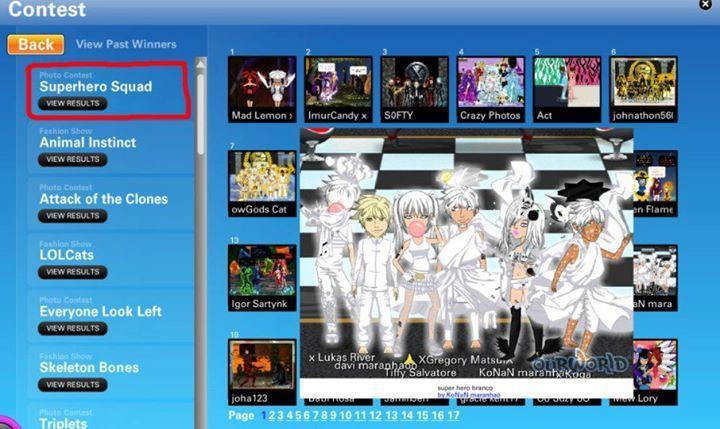Go to results page 3
This screenshot has width=720, height=429.
tap(280, 416)
